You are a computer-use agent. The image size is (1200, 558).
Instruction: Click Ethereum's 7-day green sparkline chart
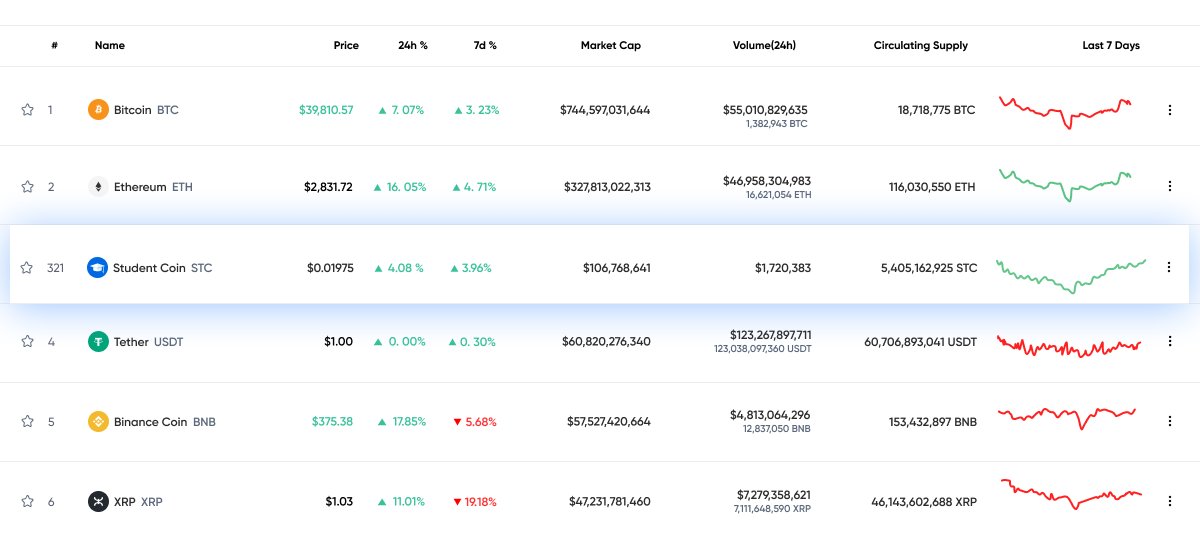pos(1066,185)
